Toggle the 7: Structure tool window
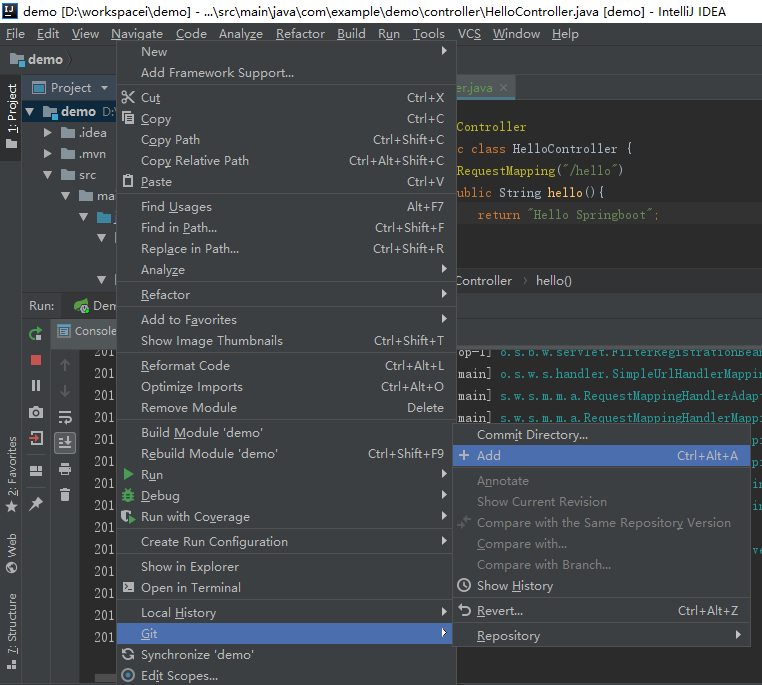Screen dimensions: 762x685 (x=12, y=631)
